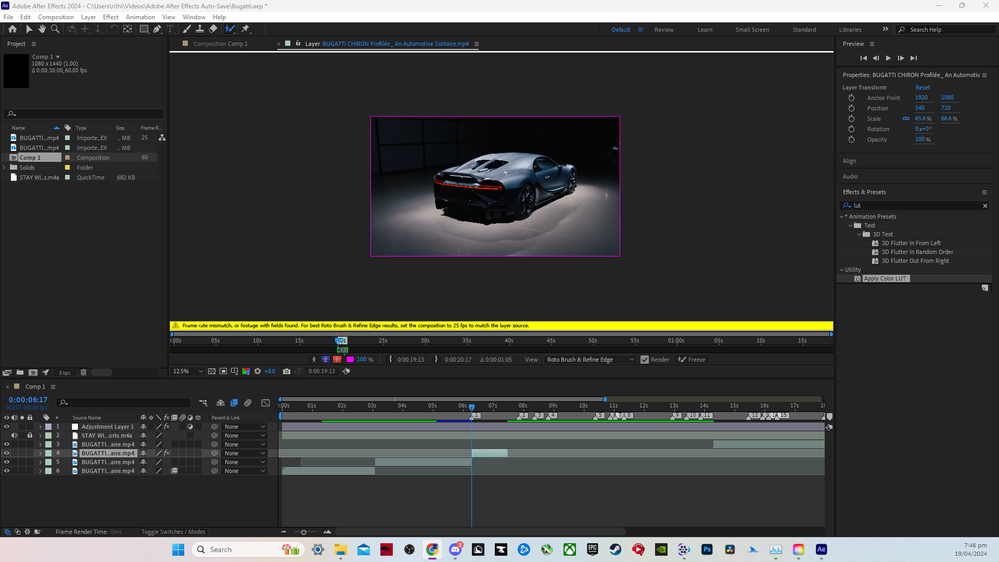Open Chrome from the taskbar

click(x=433, y=549)
